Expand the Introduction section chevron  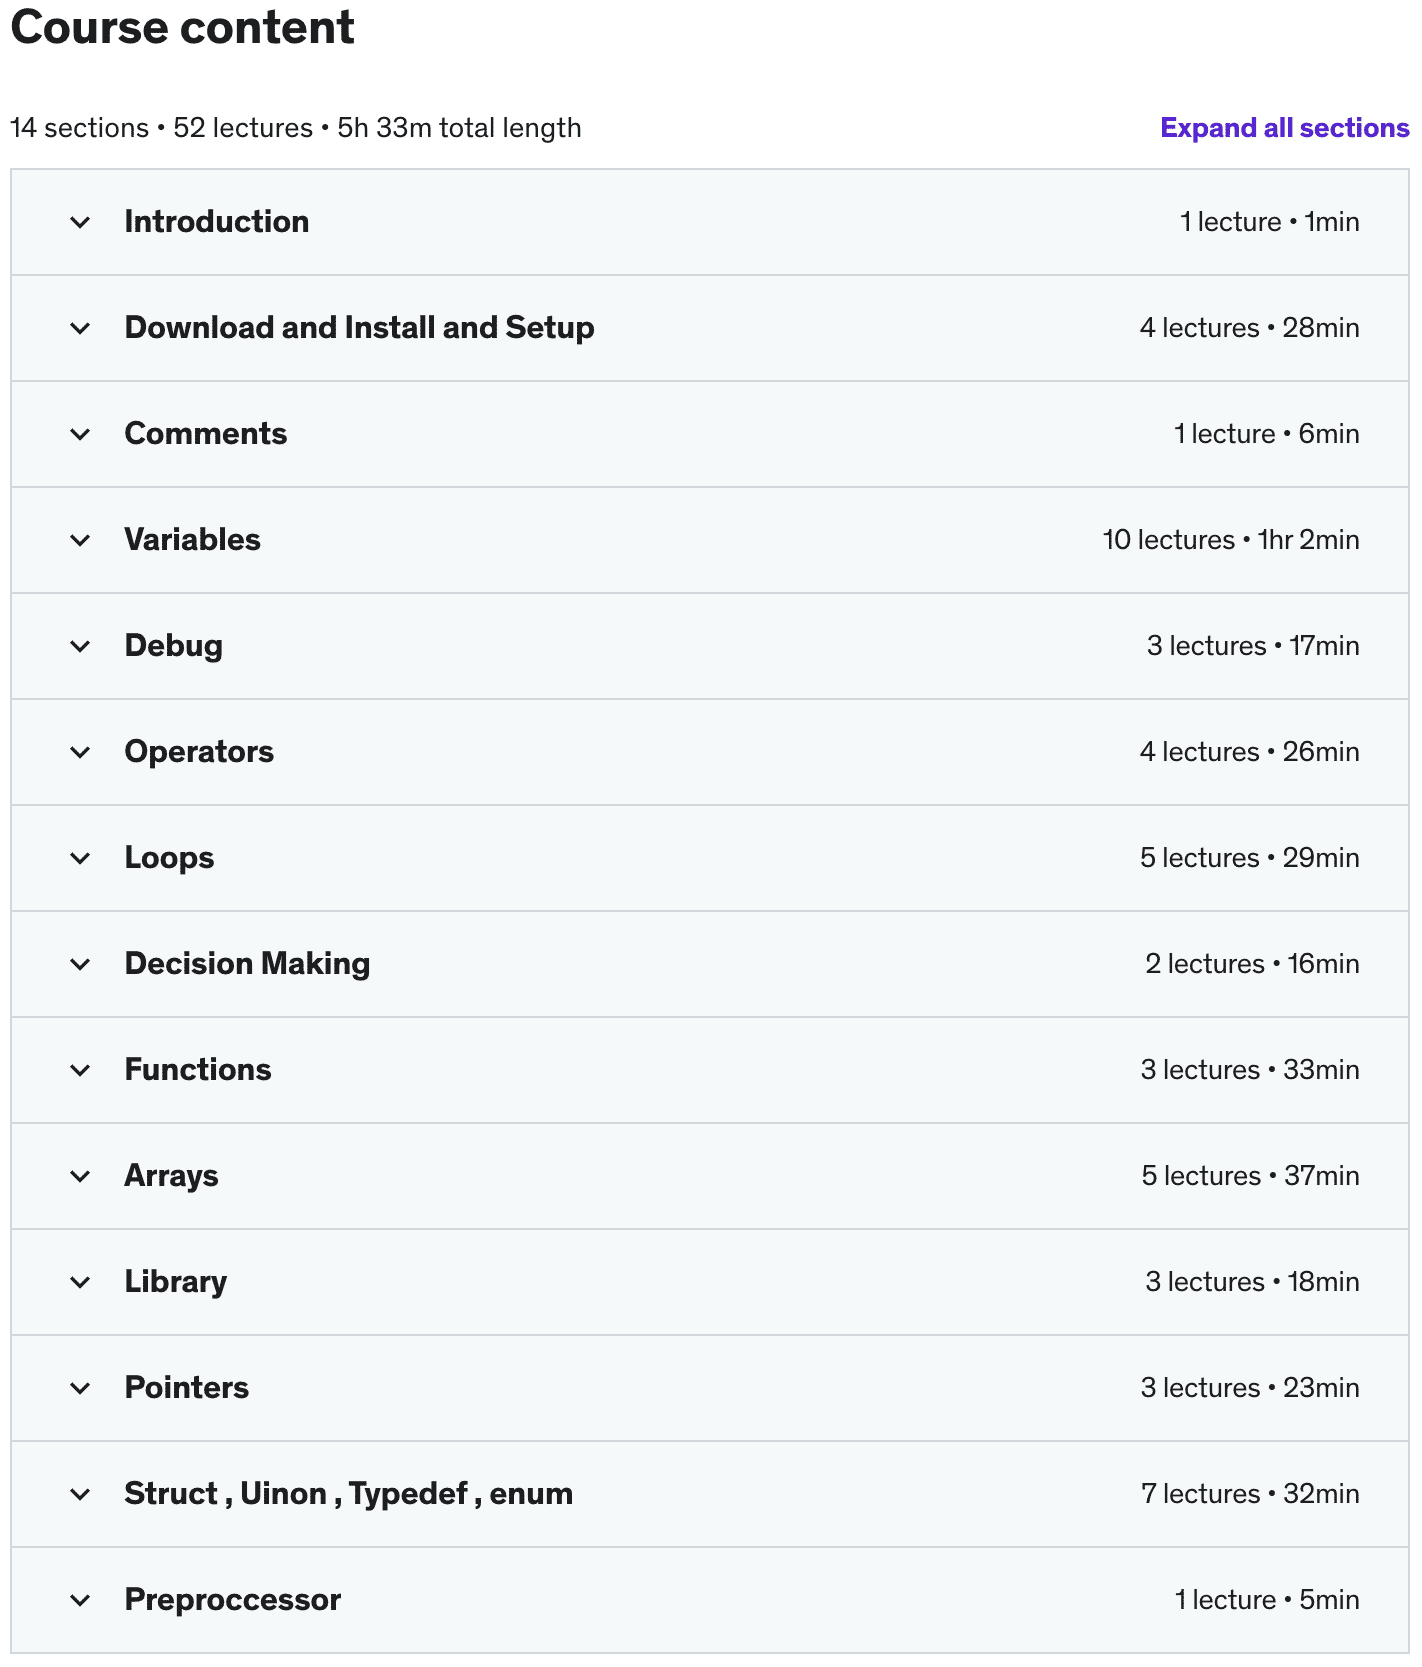coord(80,222)
